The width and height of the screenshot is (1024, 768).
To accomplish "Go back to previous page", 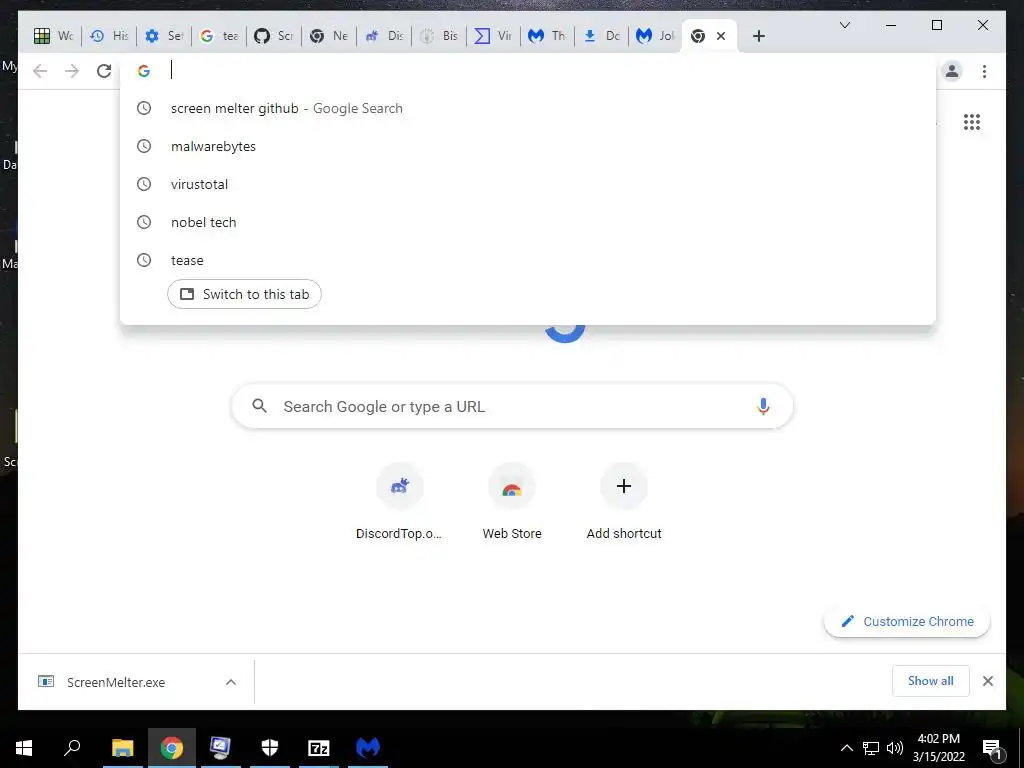I will [40, 71].
